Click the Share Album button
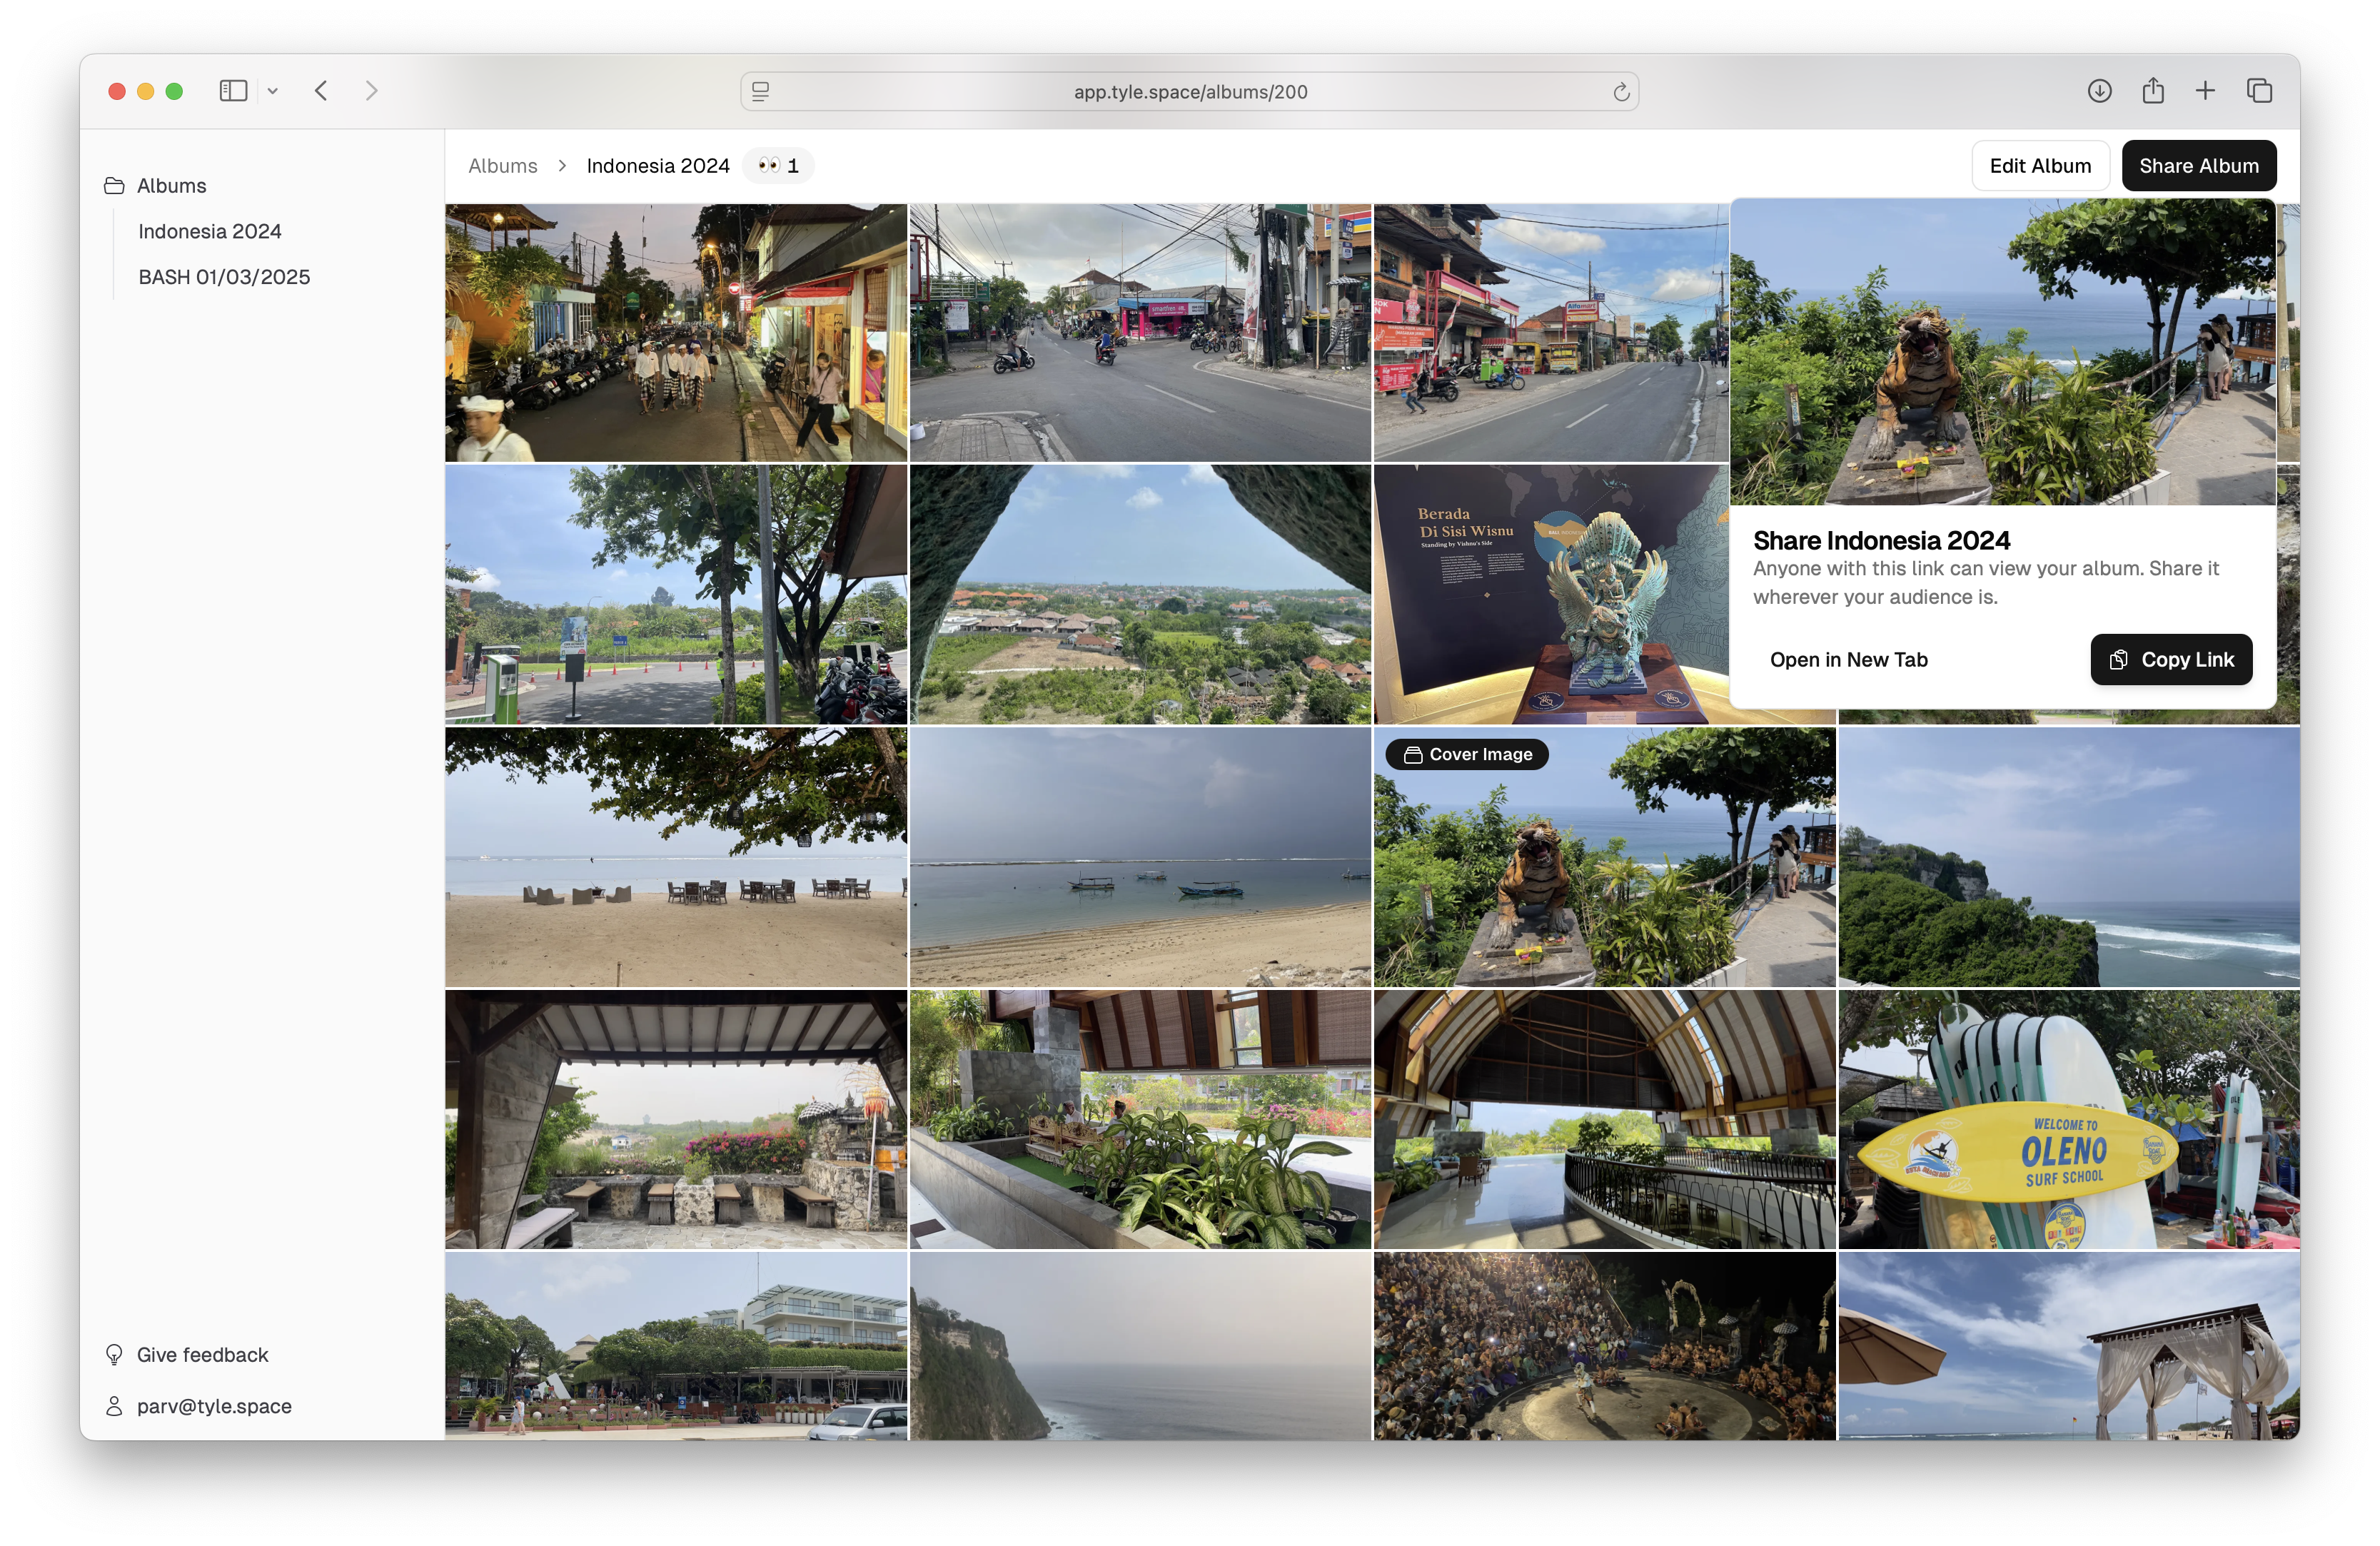 tap(2199, 166)
